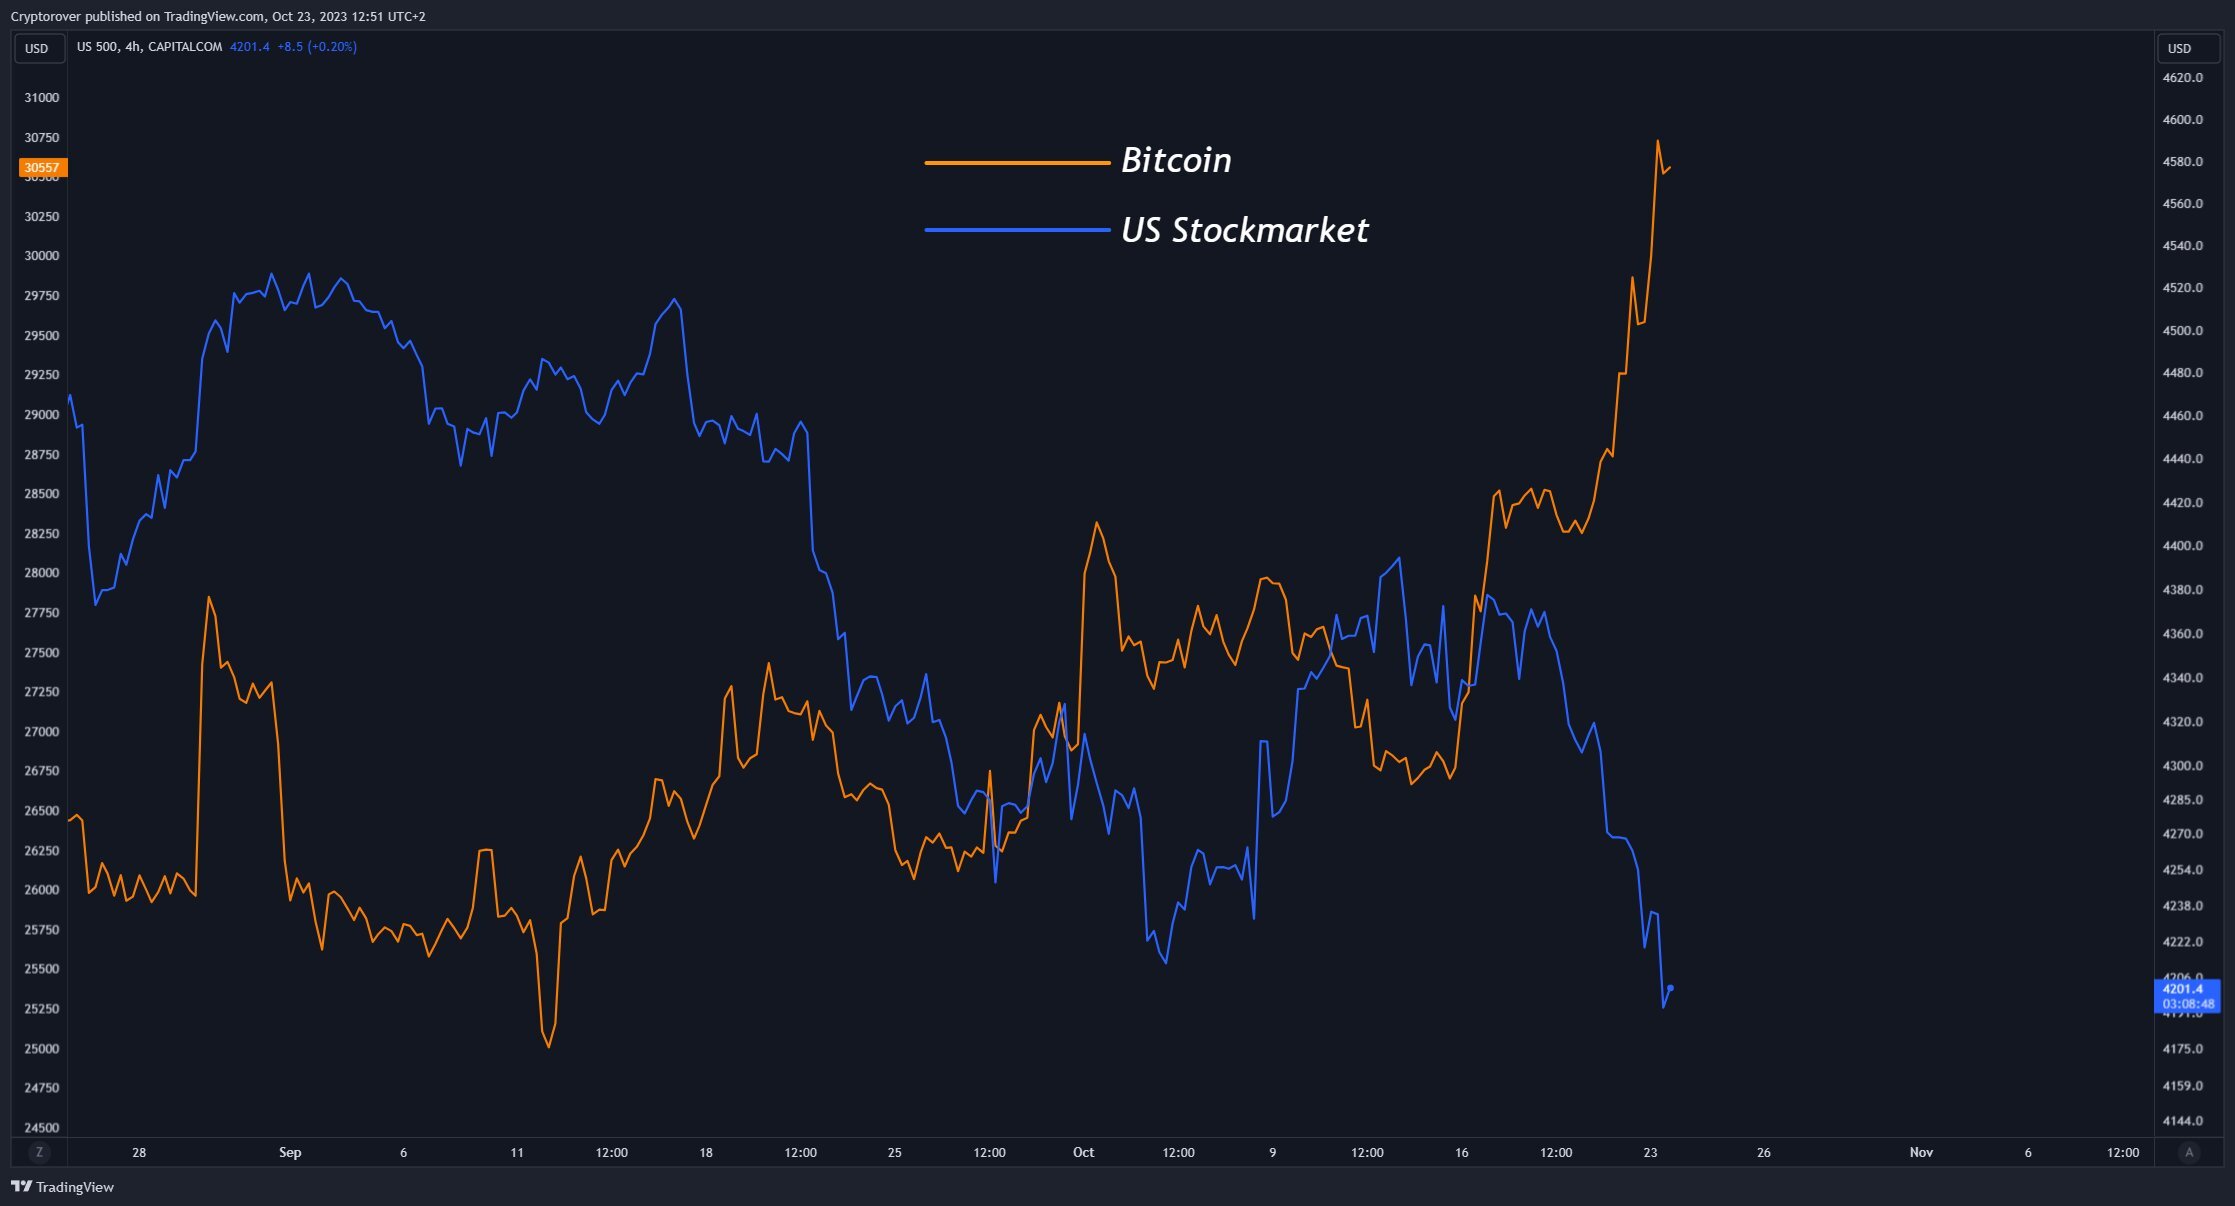
Task: Click the blue 4201.4 price label
Action: pos(2186,996)
